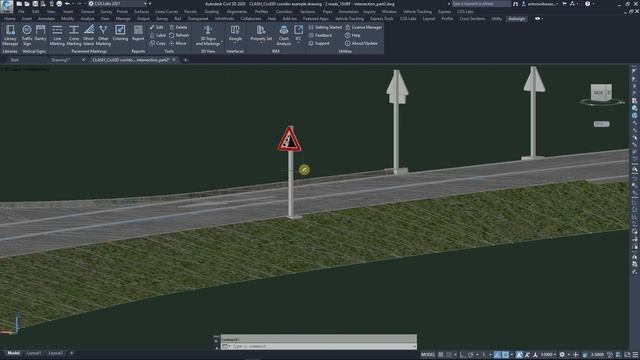Screen dimensions: 640x360
Task: Switch to the Start document tab
Action: (x=14, y=60)
